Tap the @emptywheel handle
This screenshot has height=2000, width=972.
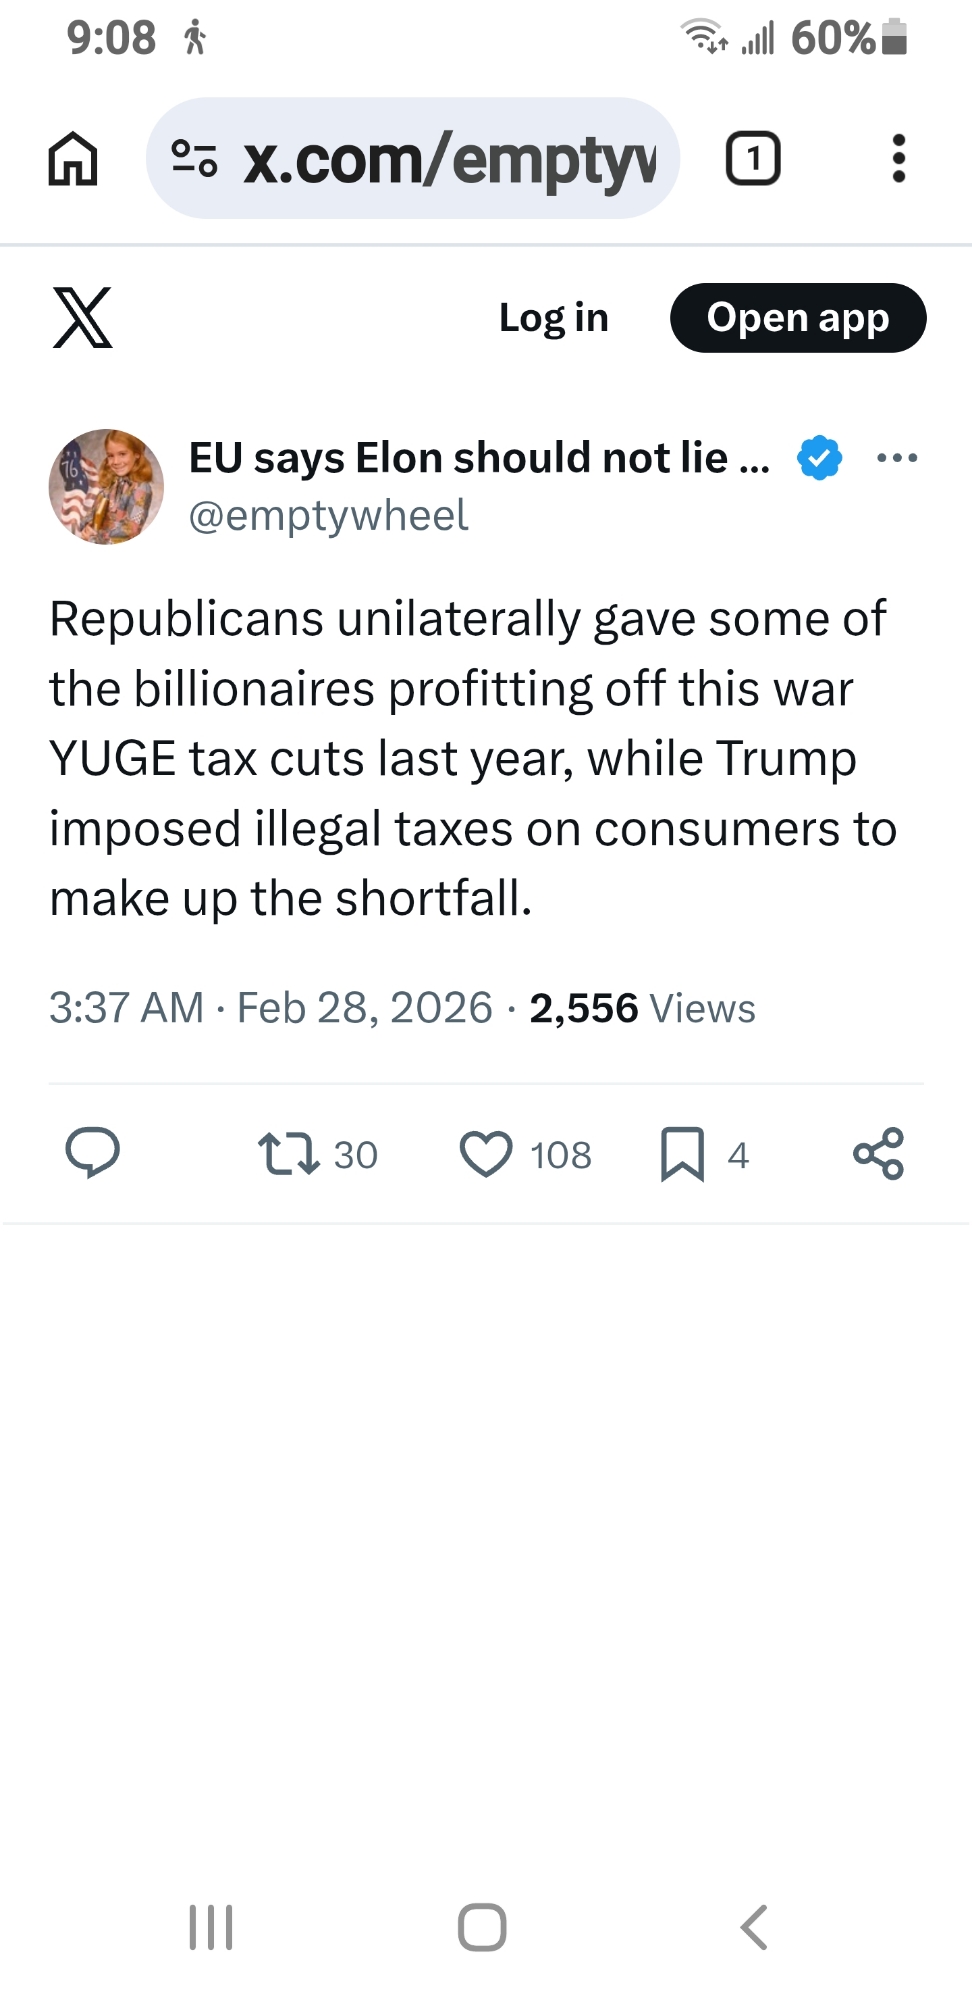(x=328, y=516)
